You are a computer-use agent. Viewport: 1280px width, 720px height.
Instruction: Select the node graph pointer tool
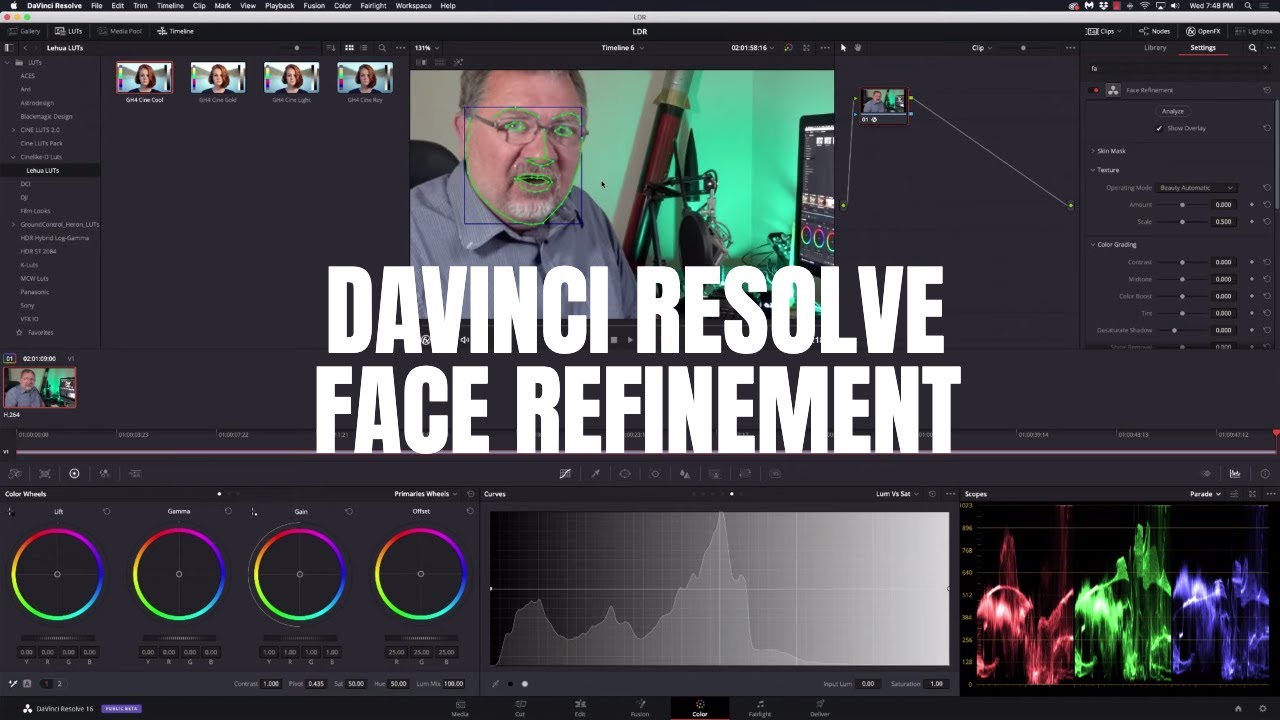(843, 47)
